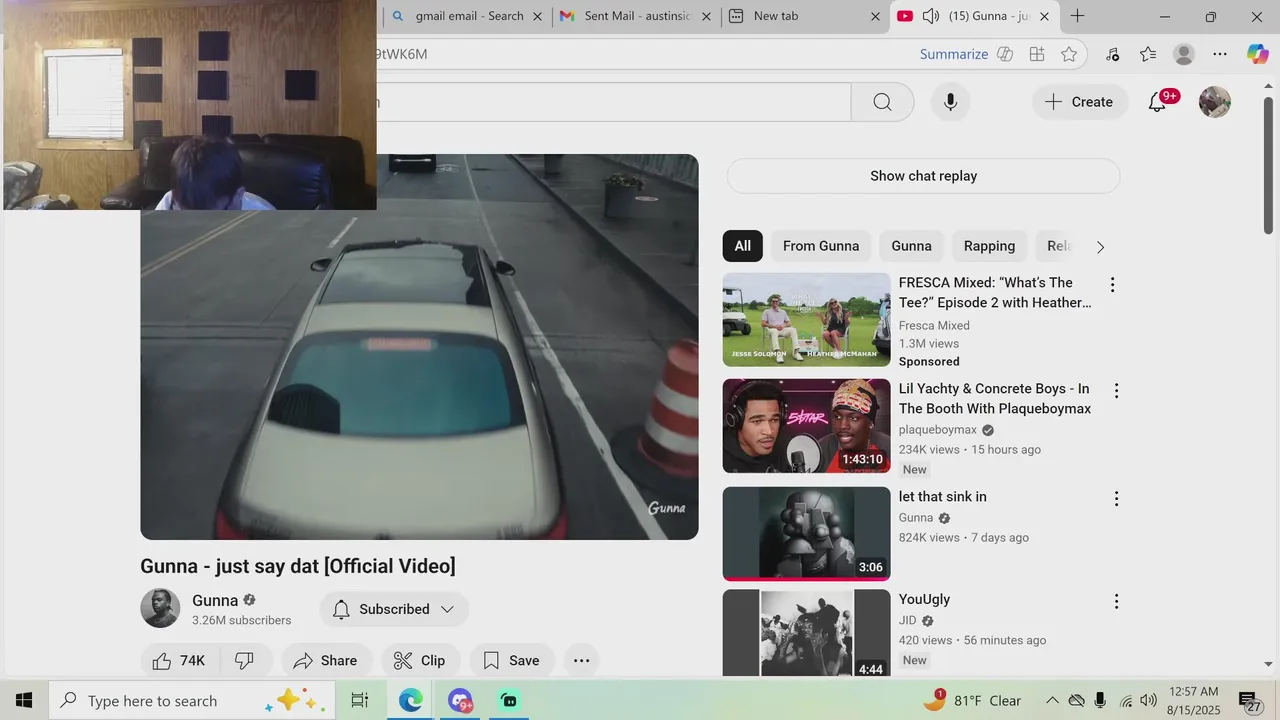Open Task View on taskbar
Image resolution: width=1280 pixels, height=720 pixels.
(360, 701)
